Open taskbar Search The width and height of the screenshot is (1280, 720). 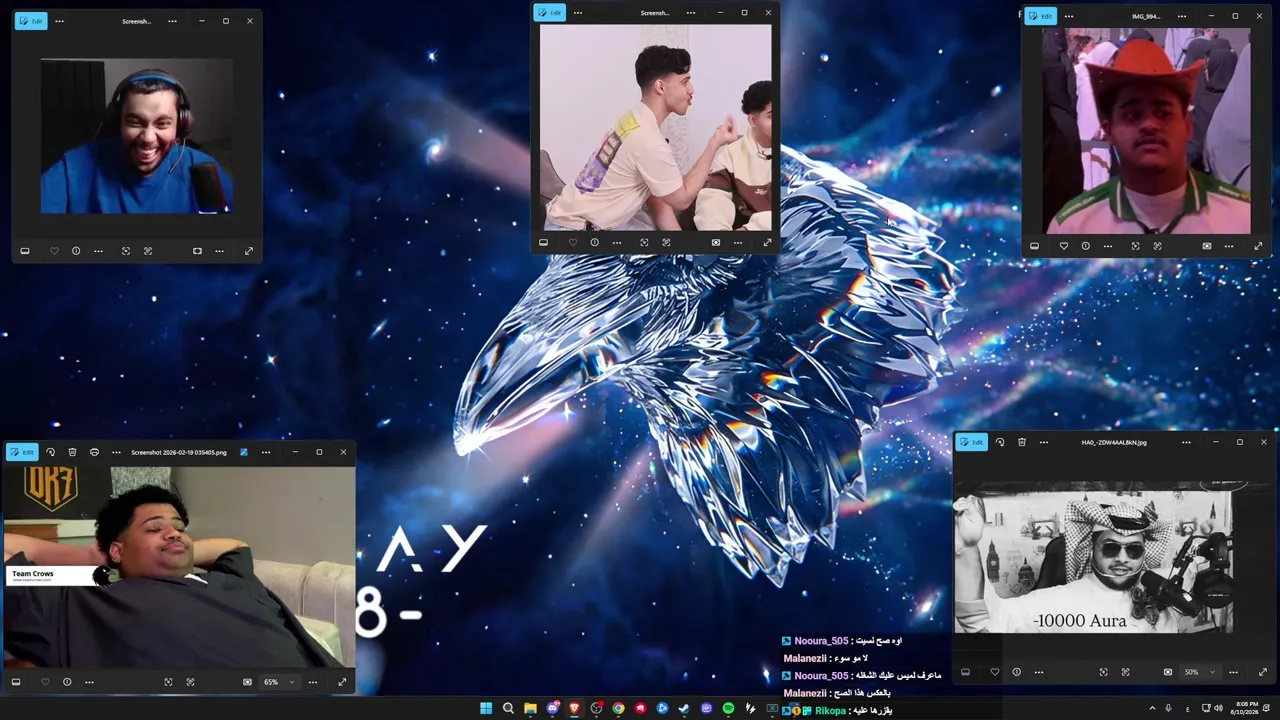click(508, 708)
